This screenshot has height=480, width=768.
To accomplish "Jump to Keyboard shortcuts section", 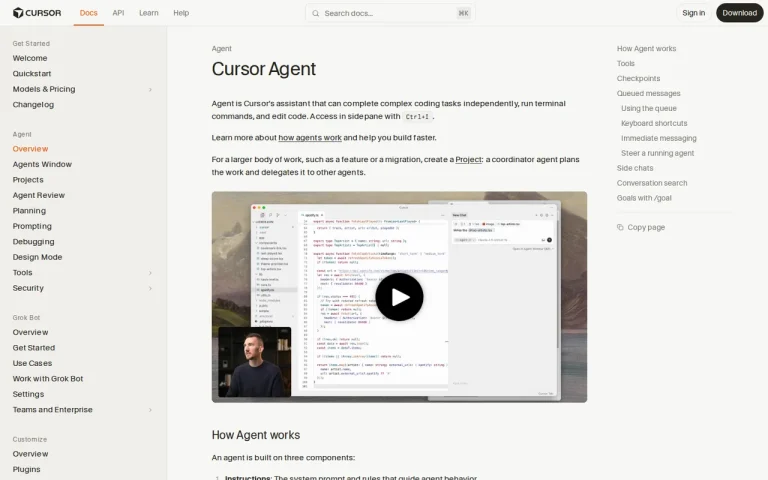I will (x=654, y=123).
